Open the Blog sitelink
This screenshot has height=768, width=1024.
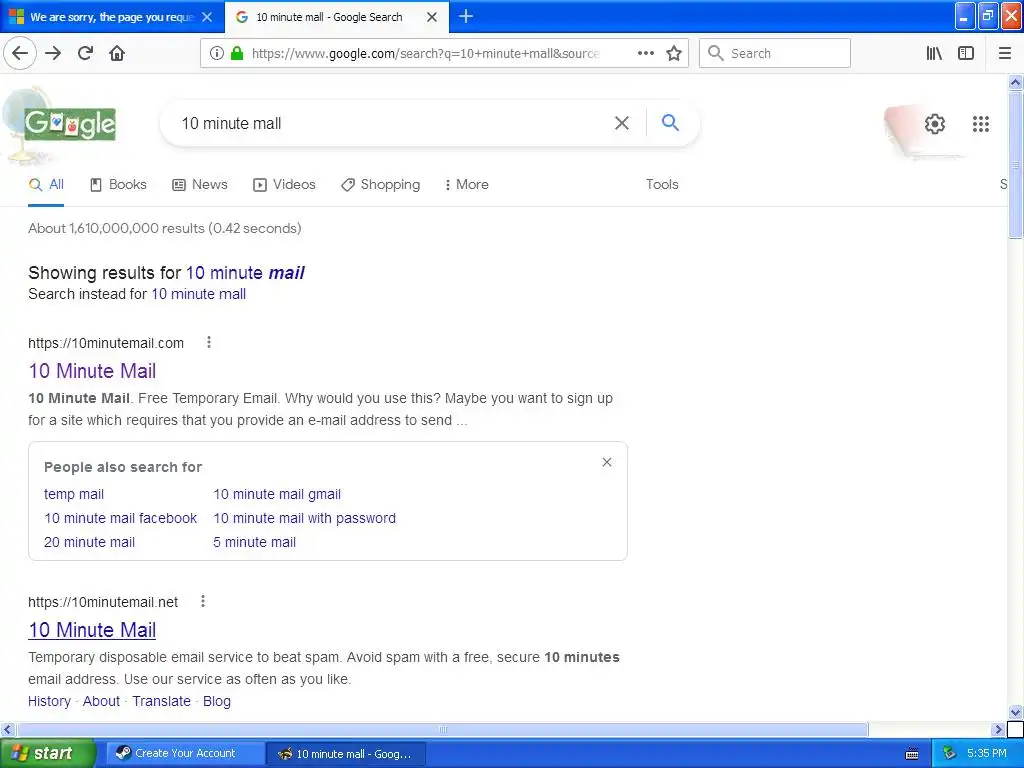pyautogui.click(x=217, y=701)
